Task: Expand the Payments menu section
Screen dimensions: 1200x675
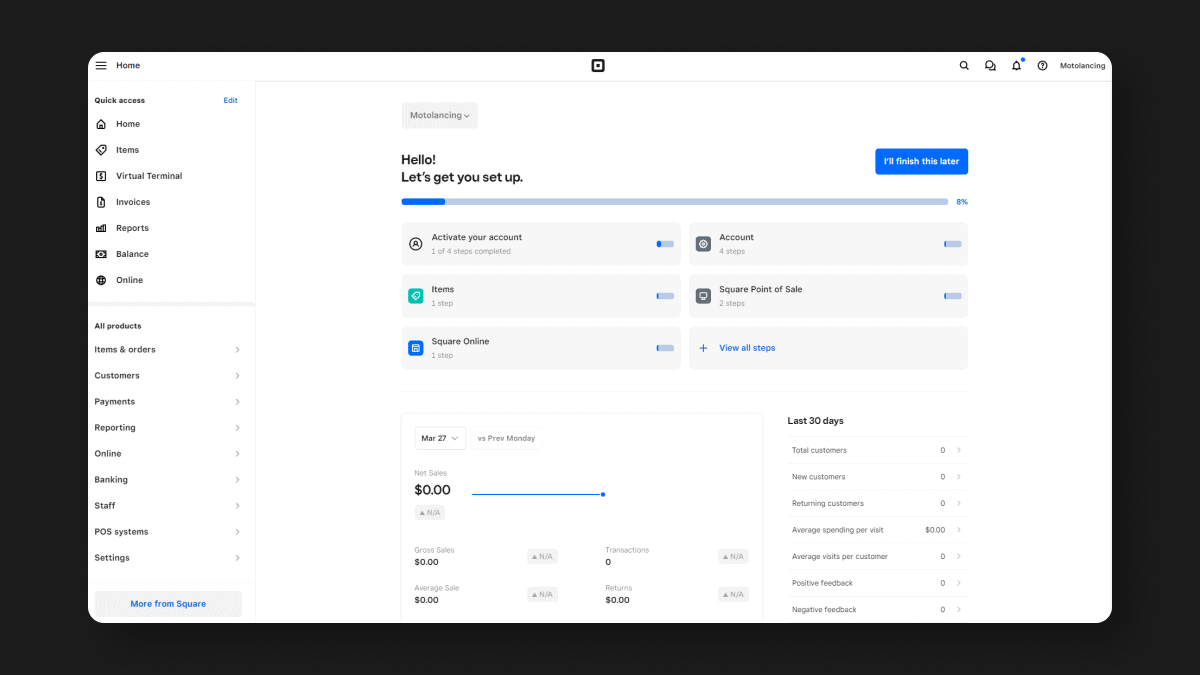Action: (x=168, y=402)
